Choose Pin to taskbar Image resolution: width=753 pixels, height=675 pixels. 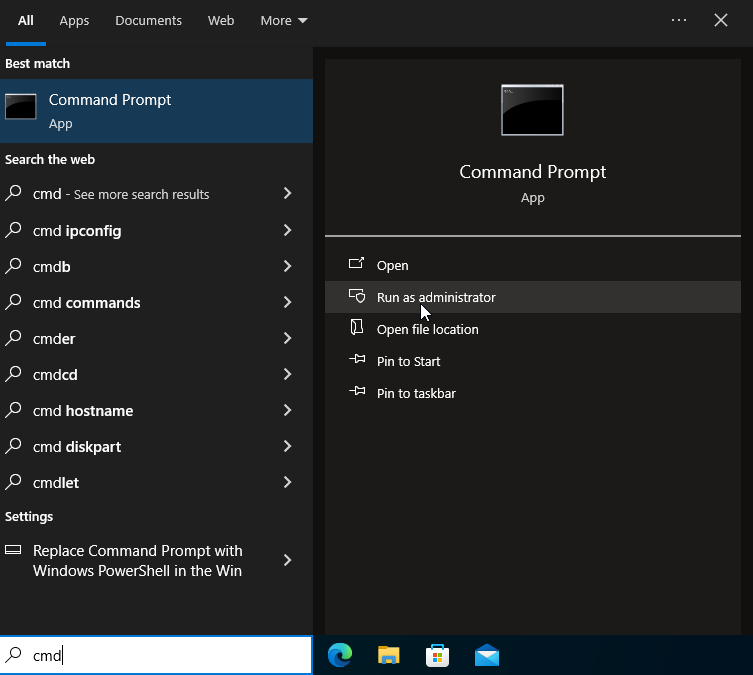pos(533,393)
